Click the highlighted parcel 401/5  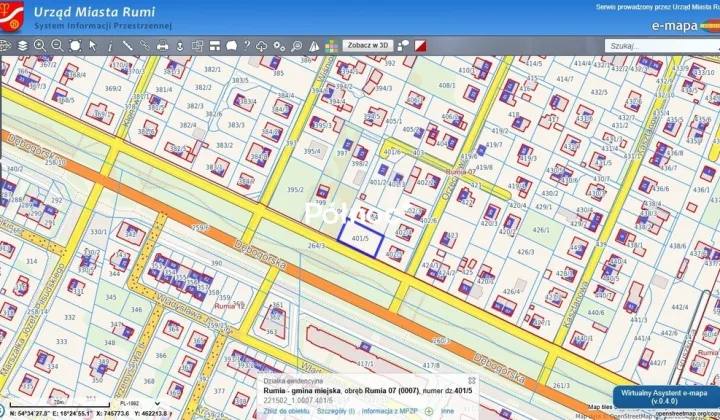pos(360,239)
